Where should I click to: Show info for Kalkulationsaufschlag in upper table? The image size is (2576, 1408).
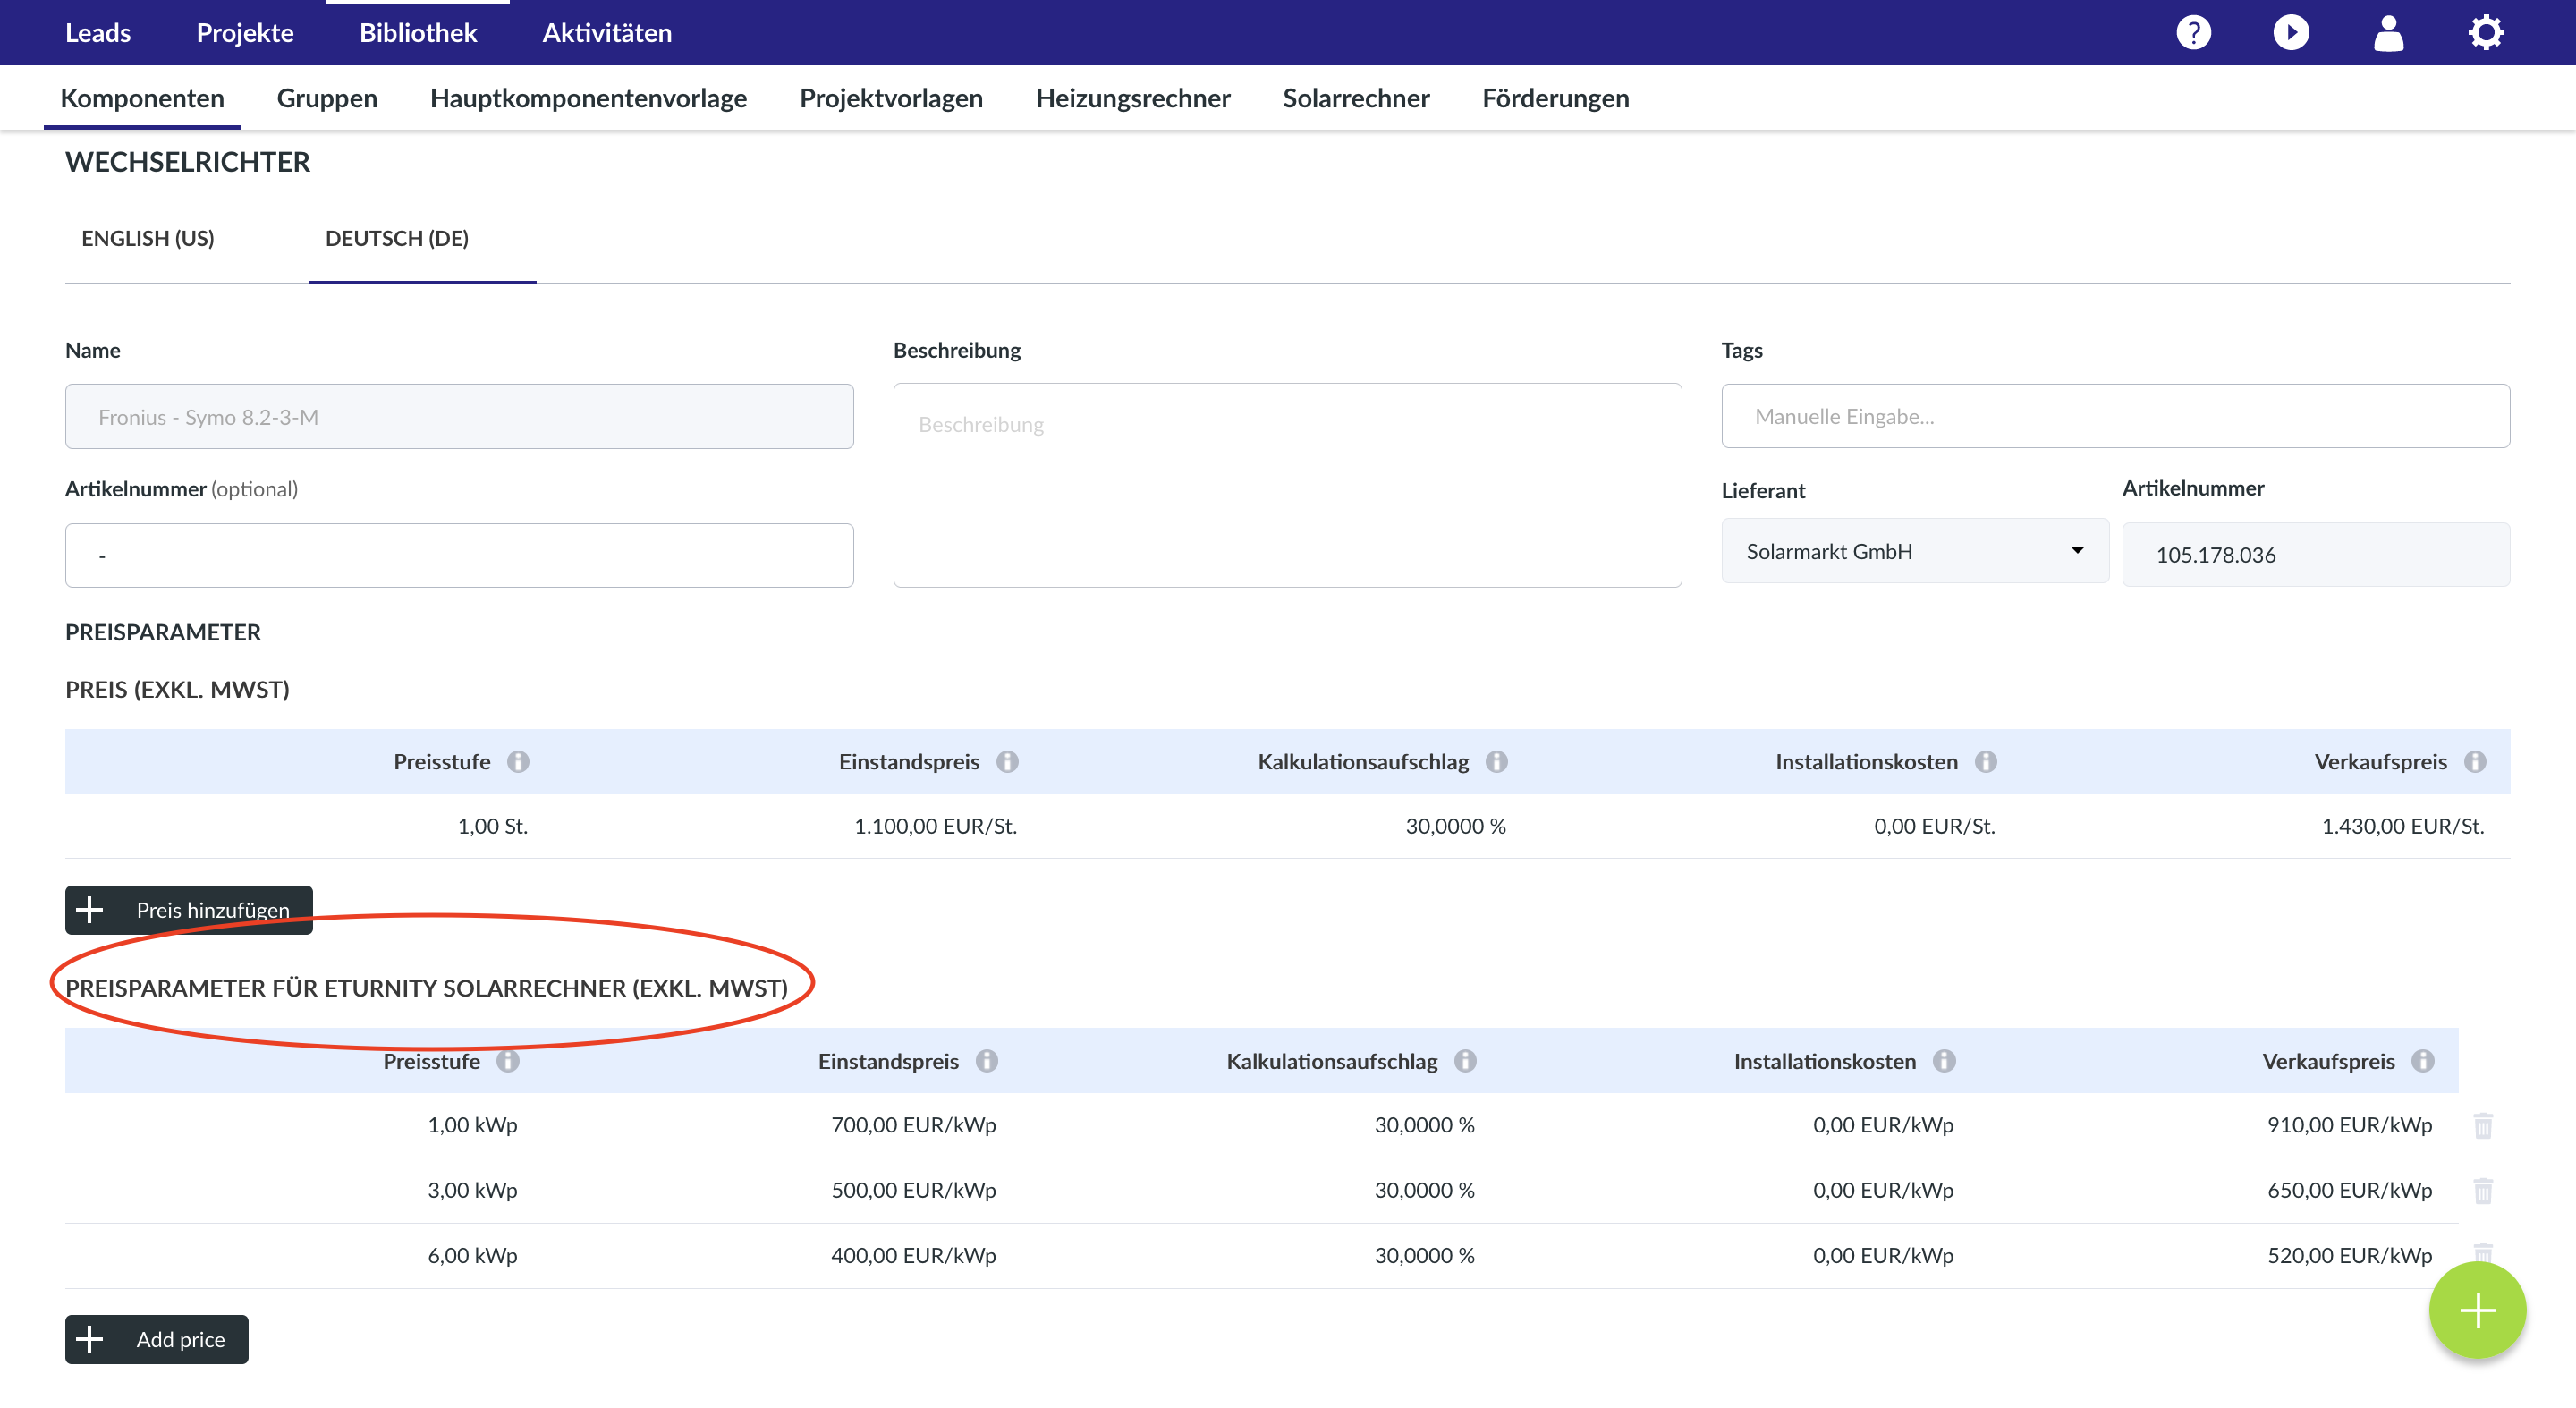pyautogui.click(x=1496, y=762)
